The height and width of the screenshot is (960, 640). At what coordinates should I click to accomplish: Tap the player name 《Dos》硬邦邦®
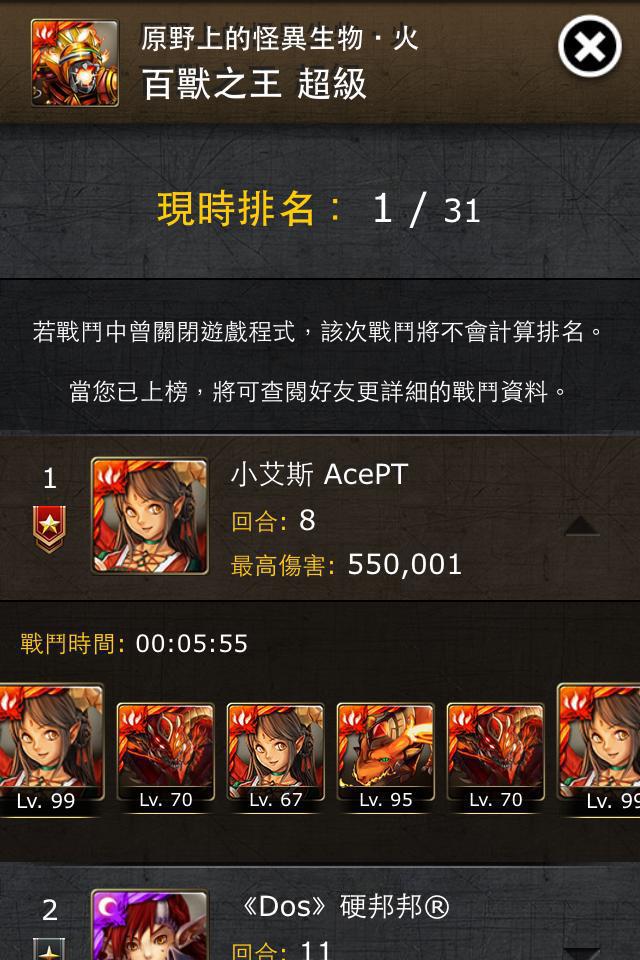click(344, 907)
